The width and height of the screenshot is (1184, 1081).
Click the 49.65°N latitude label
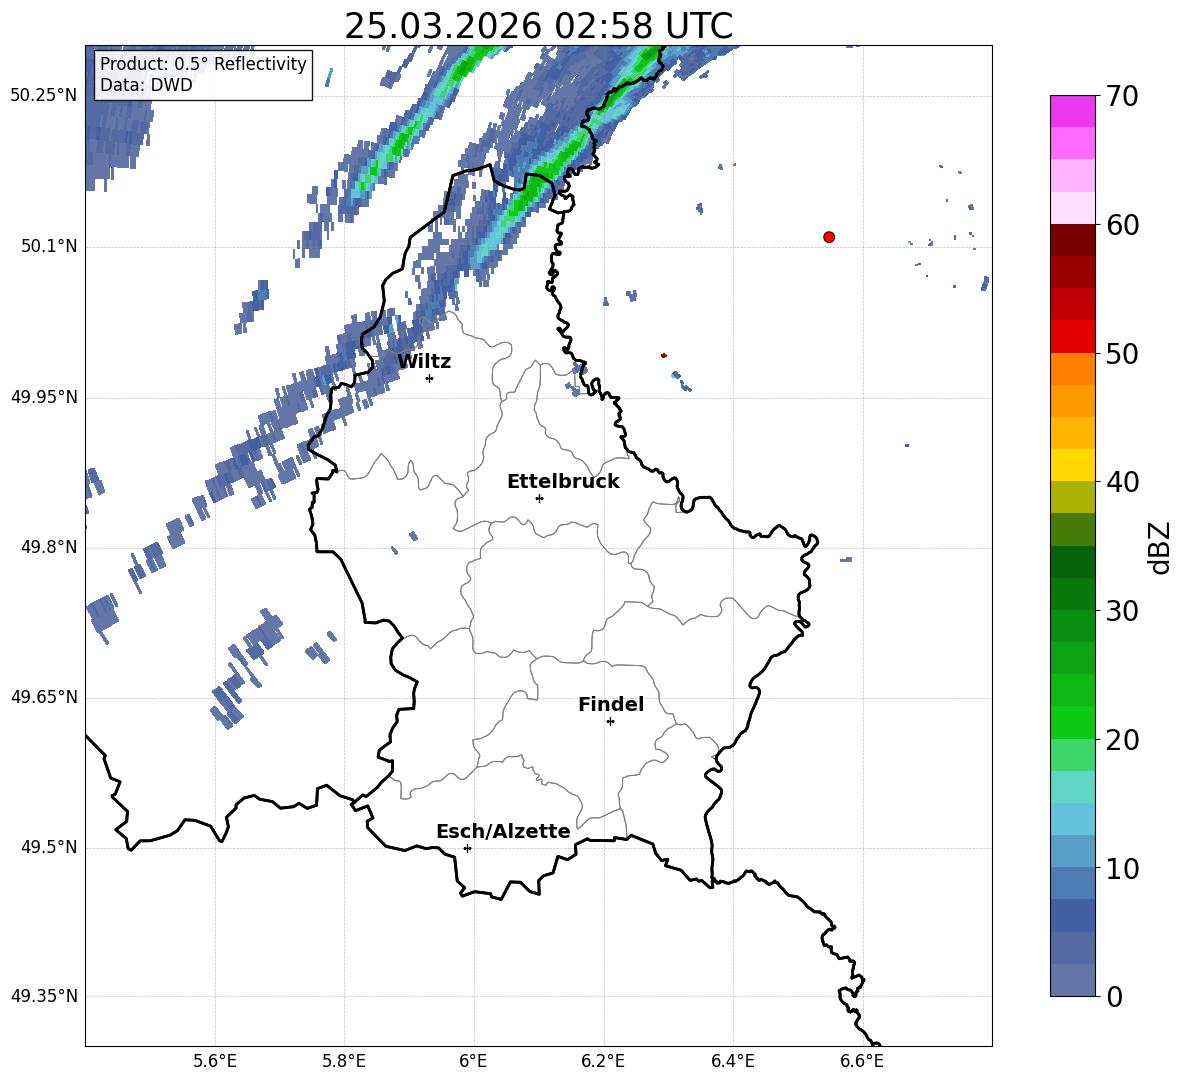coord(44,697)
